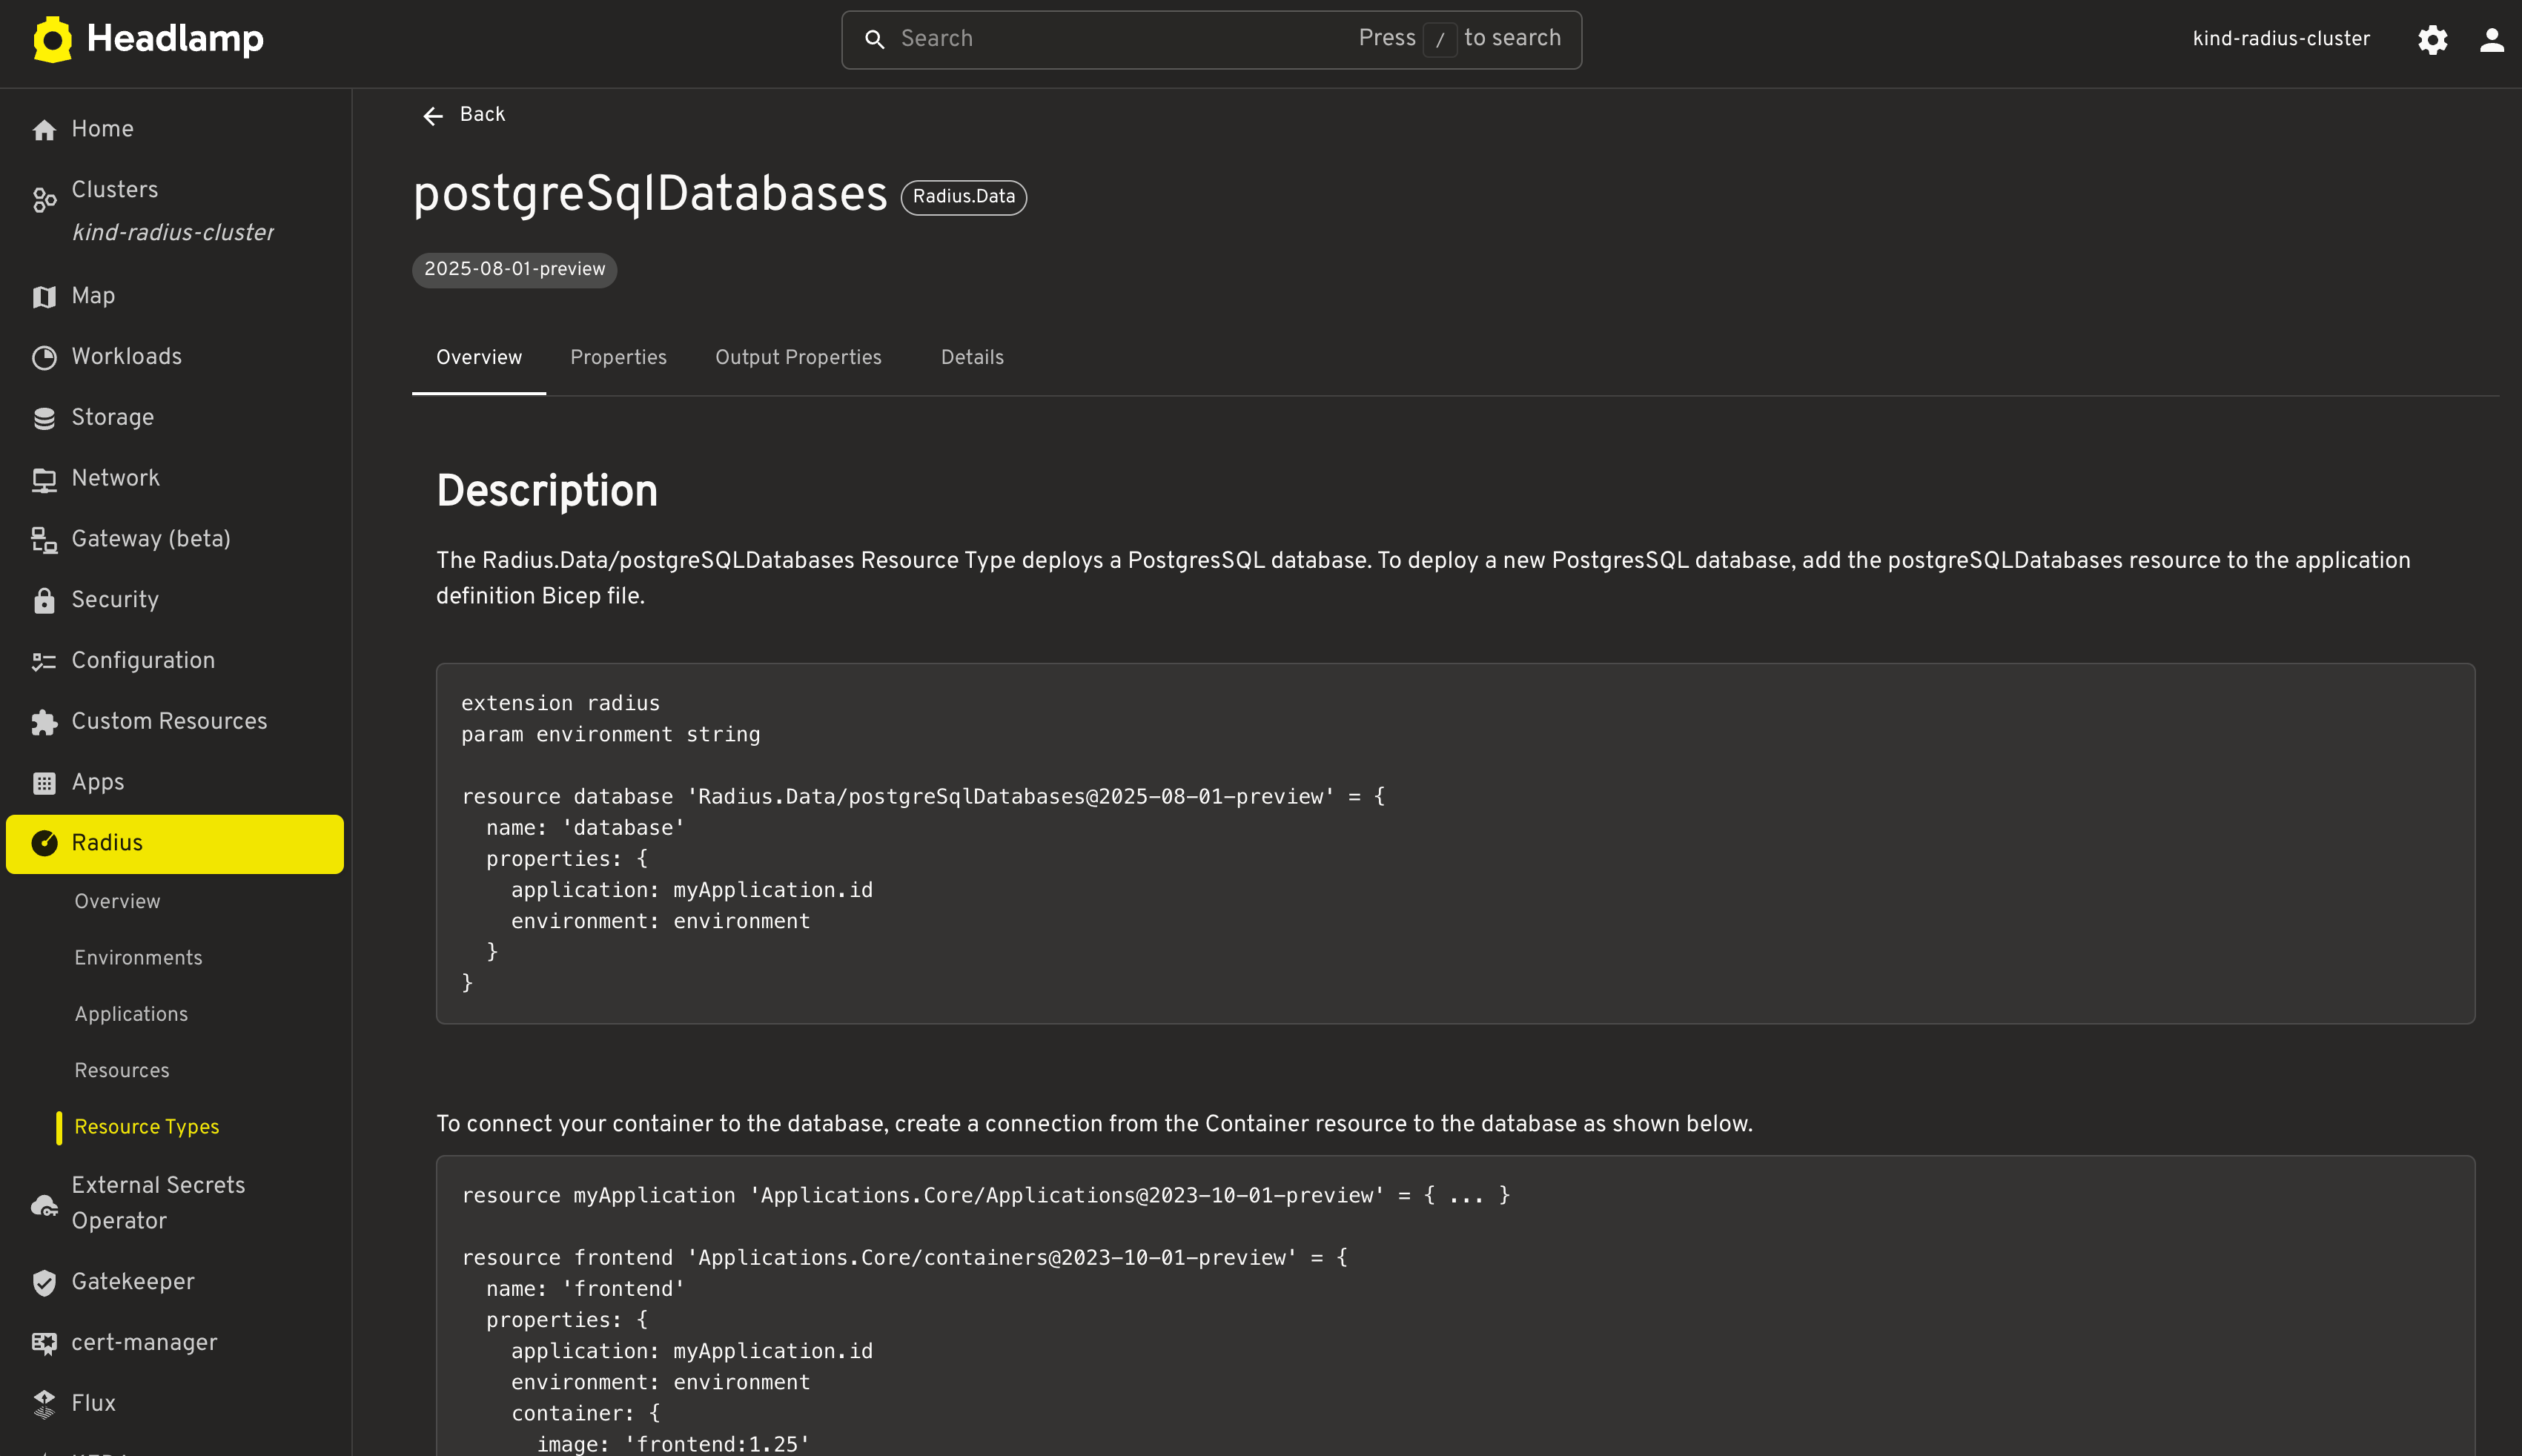
Task: Click the Gatekeeper shield icon
Action: point(44,1283)
